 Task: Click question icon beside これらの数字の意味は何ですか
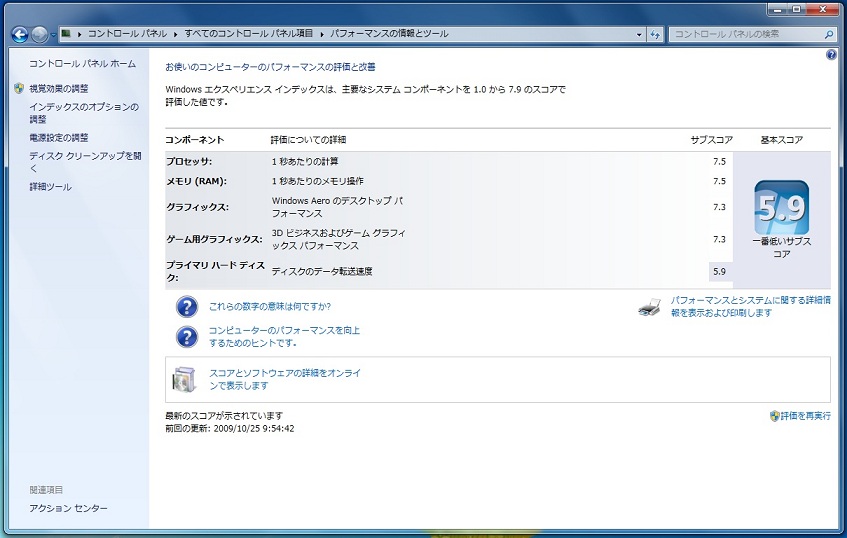click(187, 307)
